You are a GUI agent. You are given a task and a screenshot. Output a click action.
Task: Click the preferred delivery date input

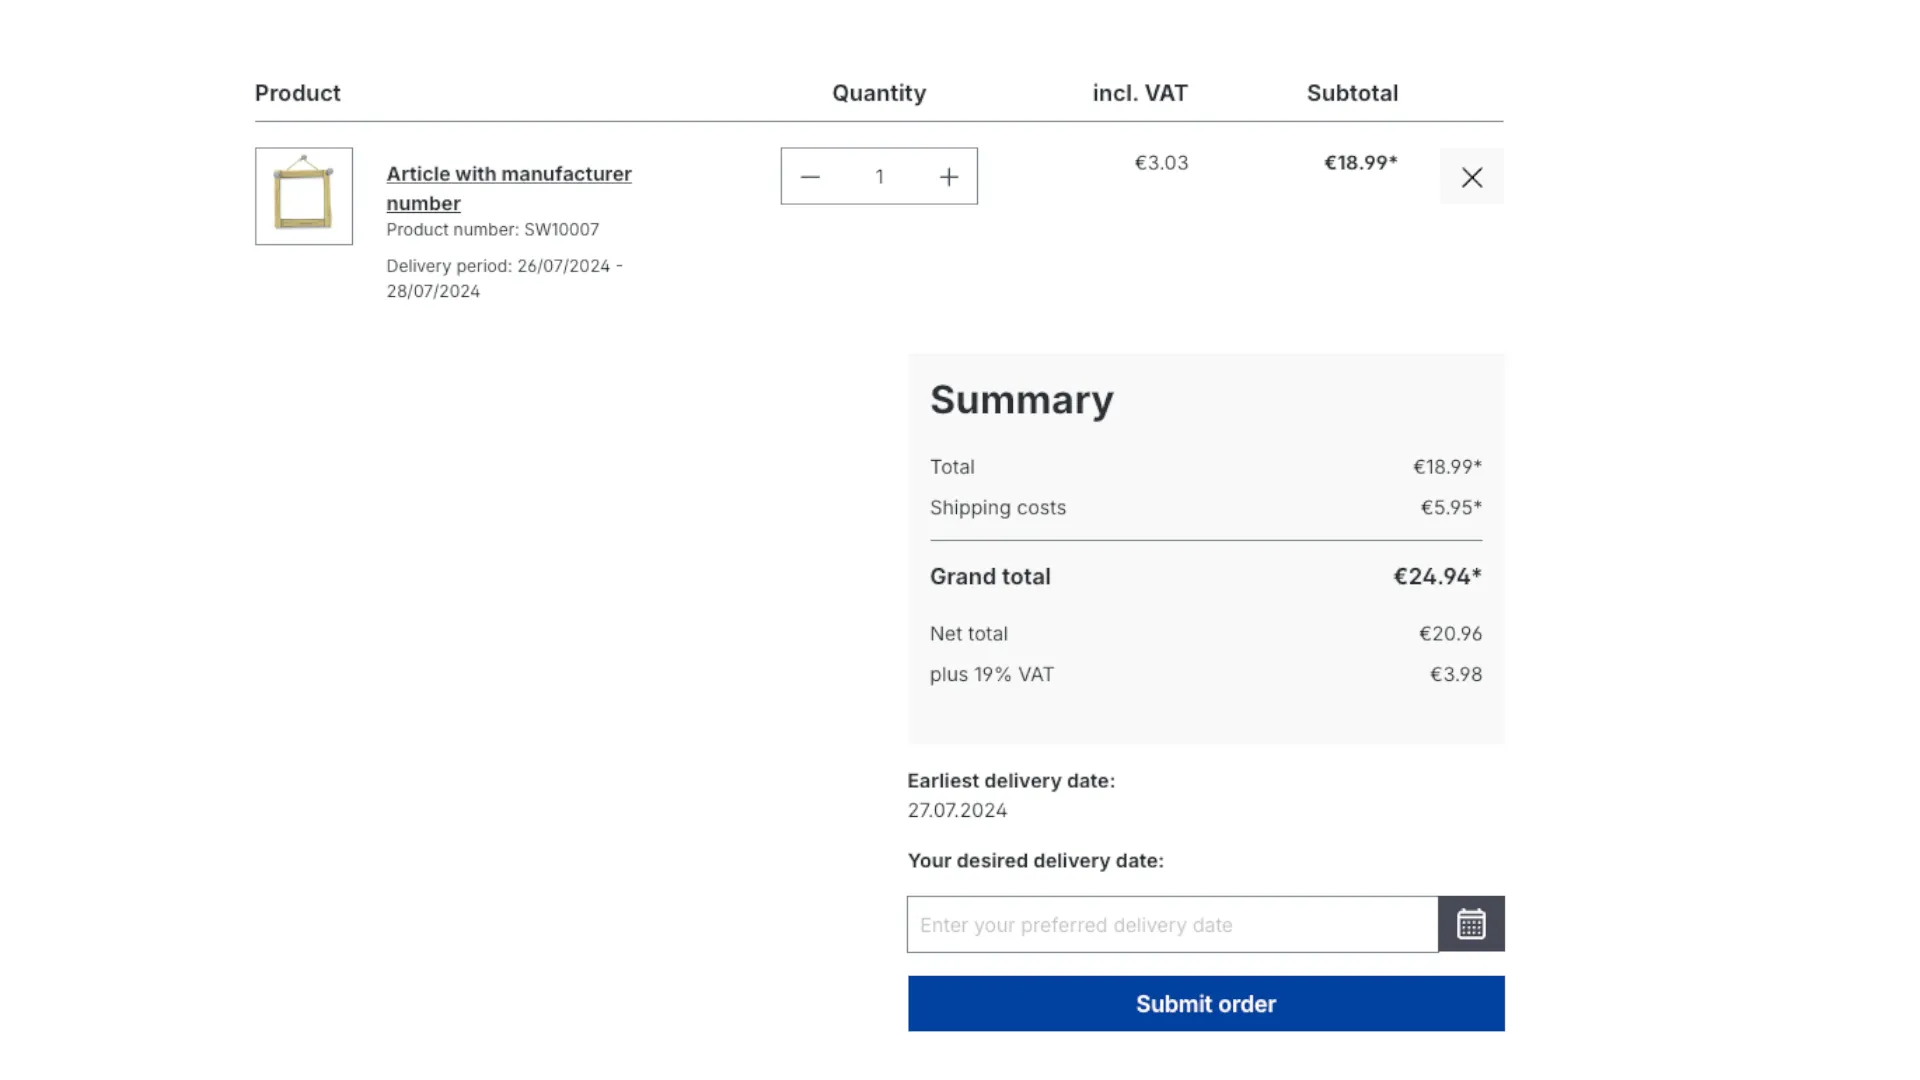coord(1172,925)
